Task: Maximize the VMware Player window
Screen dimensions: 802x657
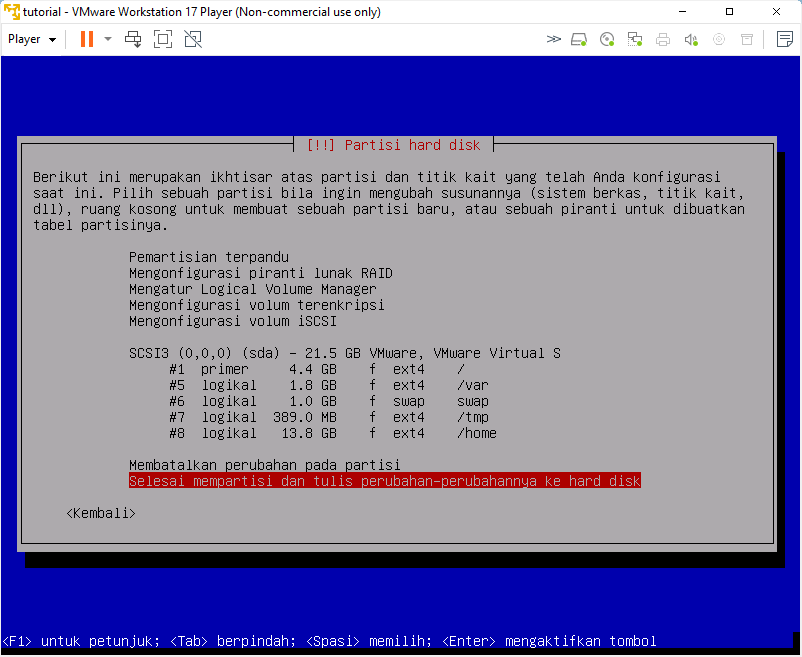Action: [x=729, y=11]
